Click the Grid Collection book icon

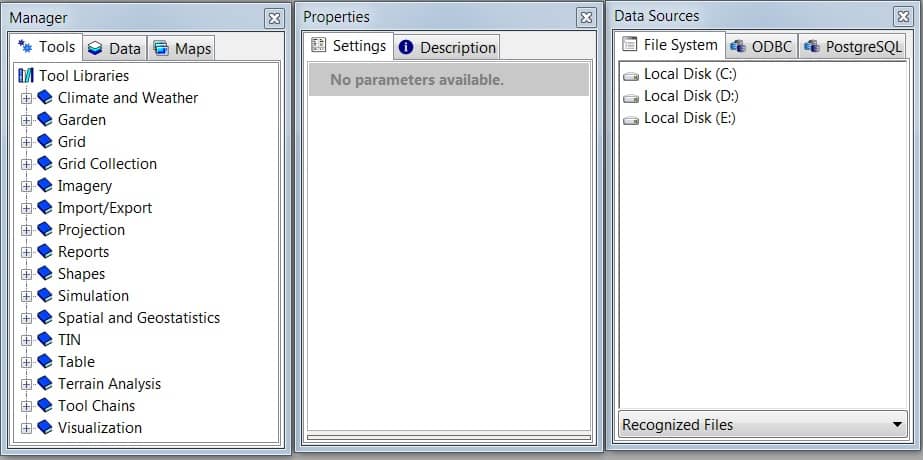(x=45, y=163)
